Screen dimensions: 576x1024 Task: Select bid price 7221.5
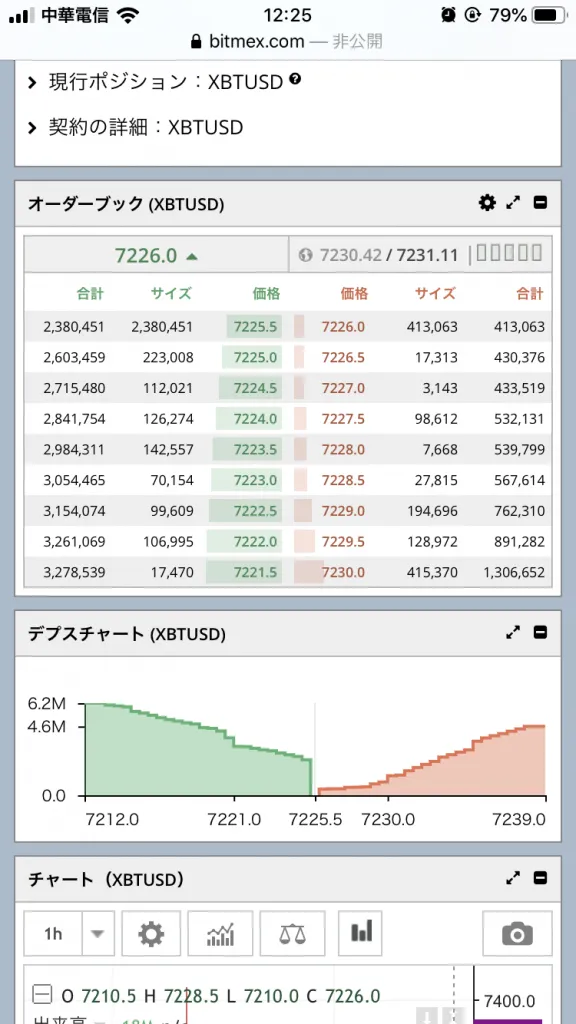pyautogui.click(x=255, y=572)
